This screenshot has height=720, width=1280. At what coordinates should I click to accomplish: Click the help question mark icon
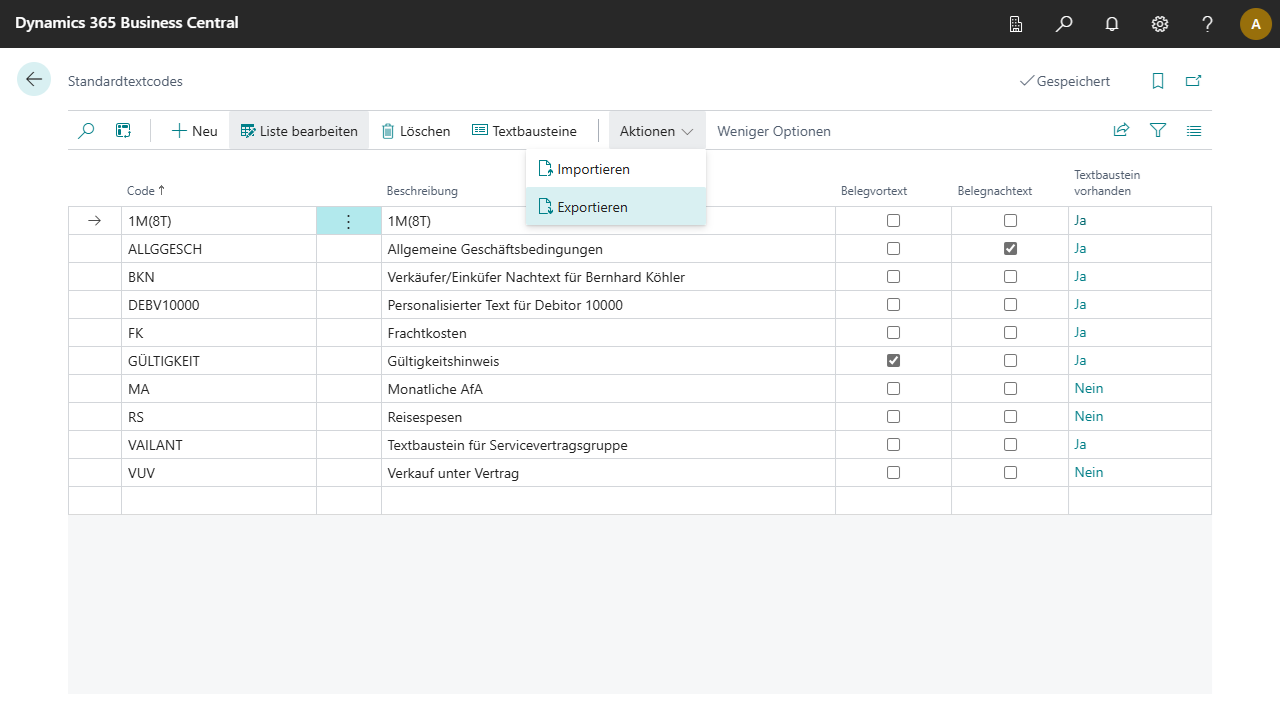(1208, 24)
